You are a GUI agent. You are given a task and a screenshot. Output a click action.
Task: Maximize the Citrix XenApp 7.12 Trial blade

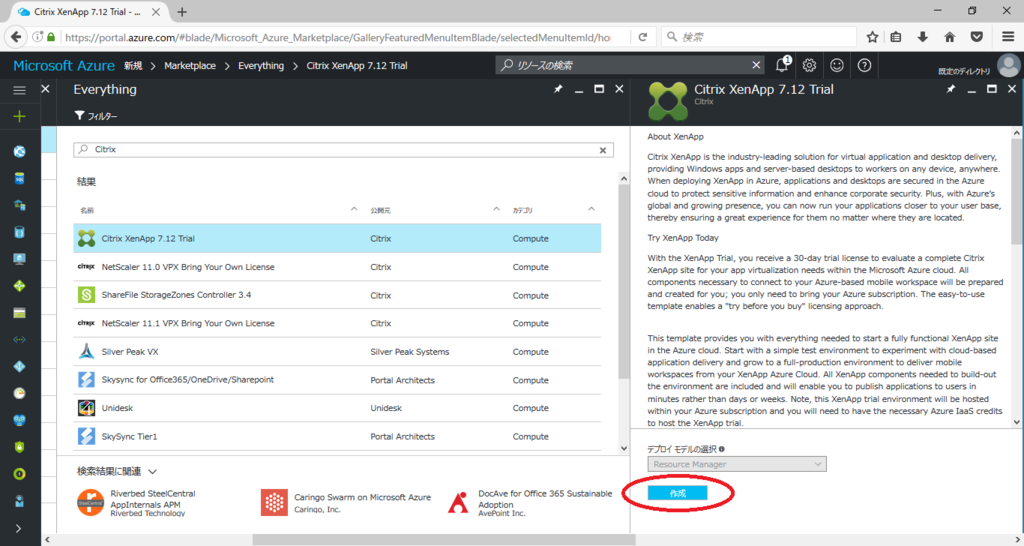992,89
